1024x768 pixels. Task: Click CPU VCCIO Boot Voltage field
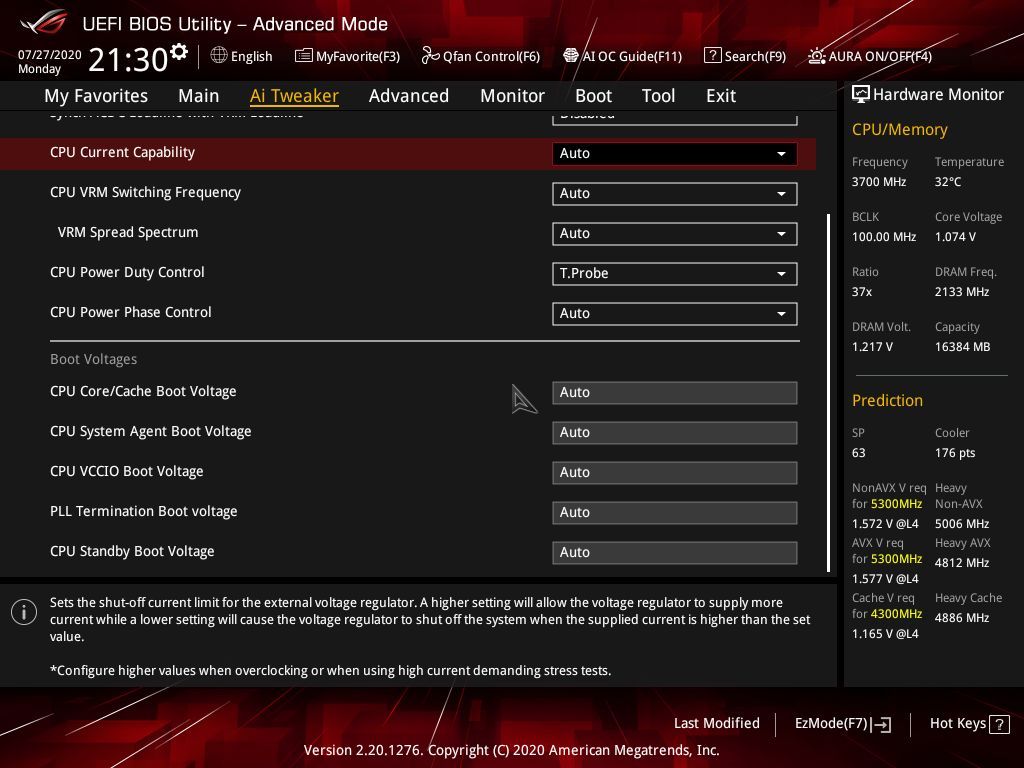click(674, 472)
